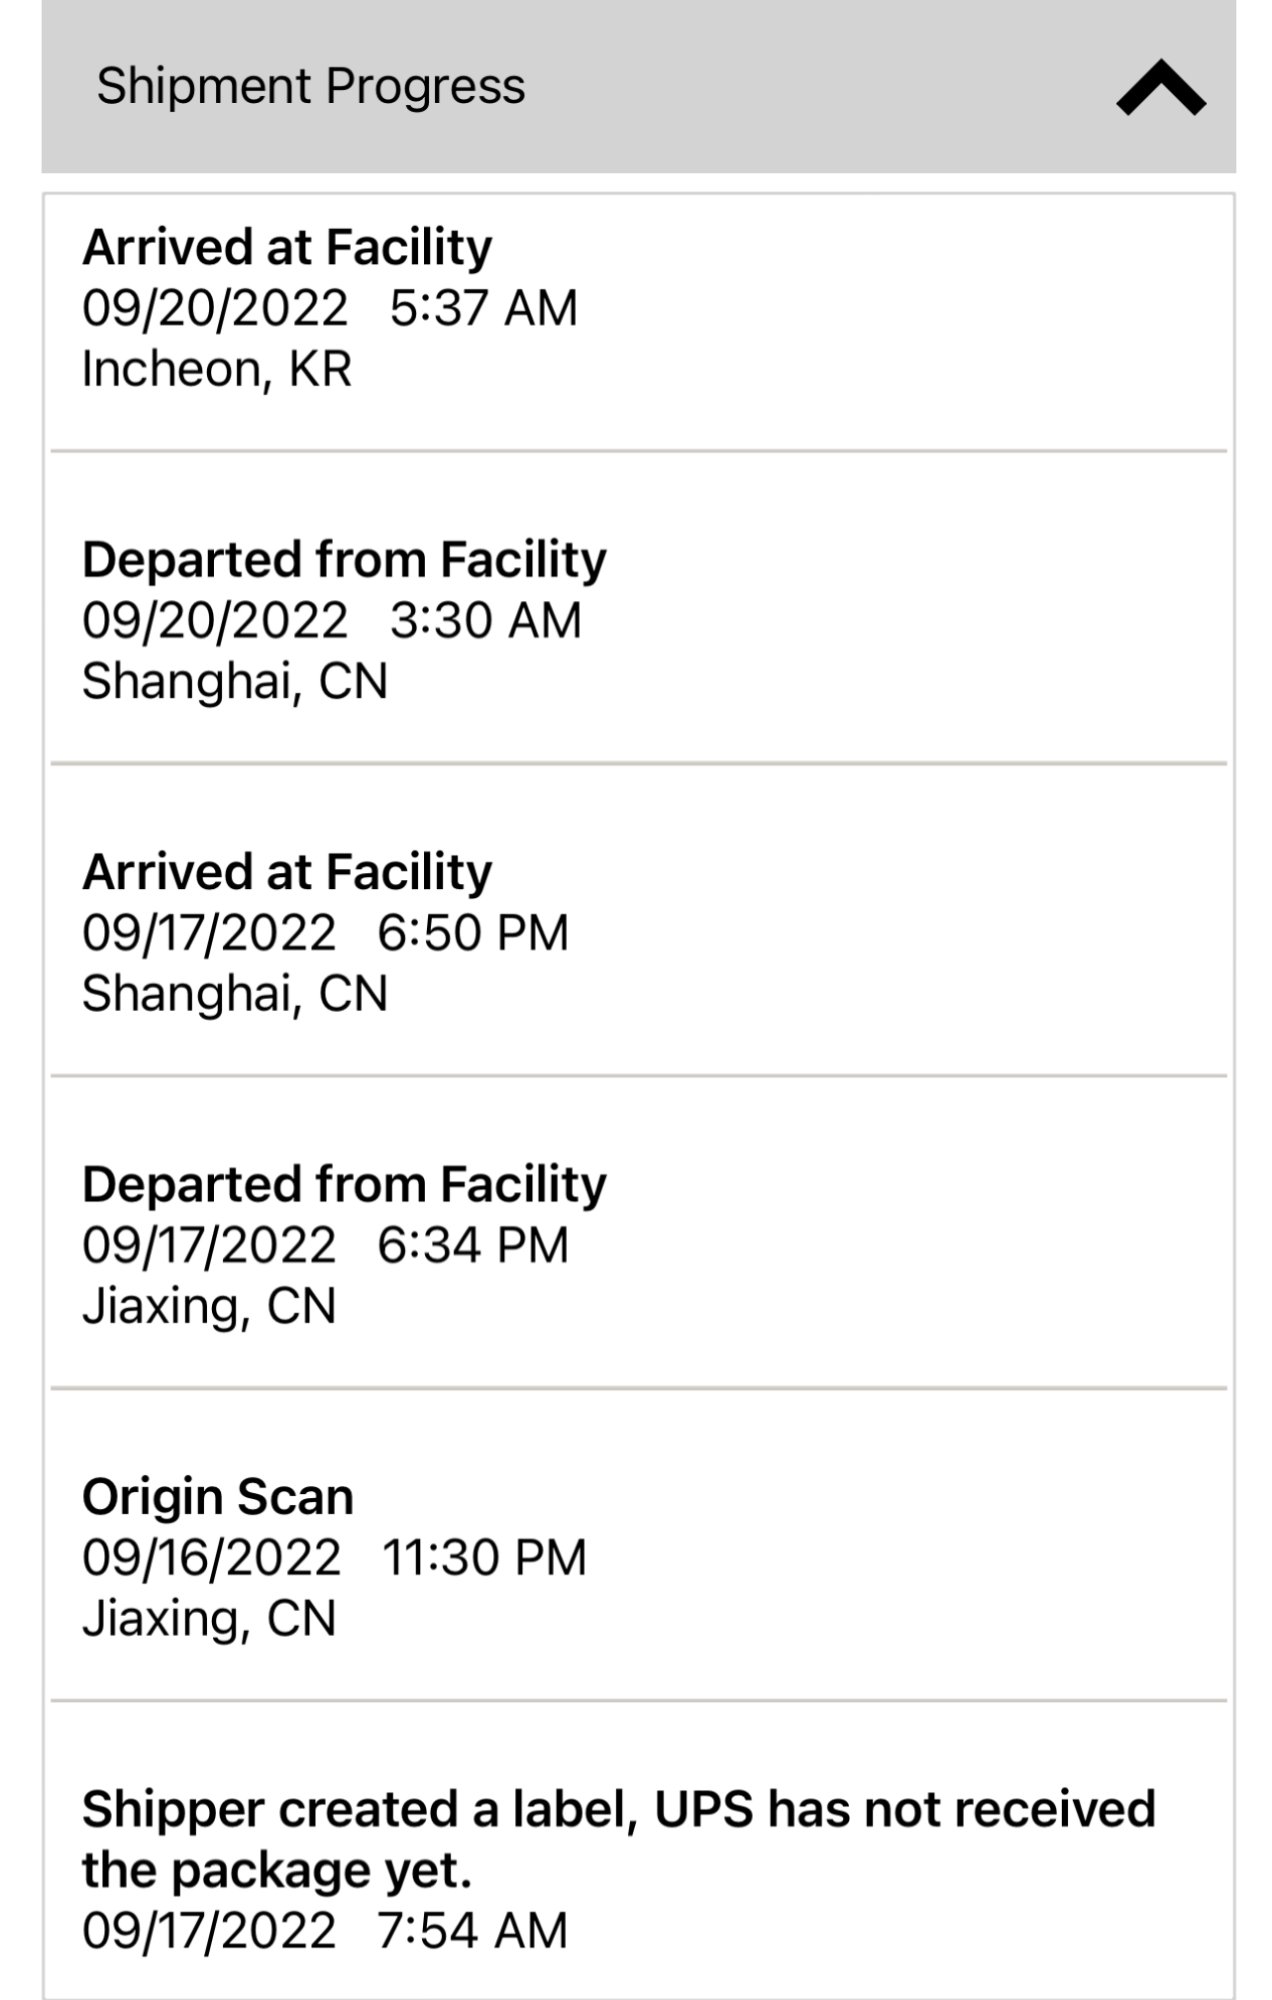1272x2000 pixels.
Task: Select Shanghai, CN departure location text
Action: [234, 682]
